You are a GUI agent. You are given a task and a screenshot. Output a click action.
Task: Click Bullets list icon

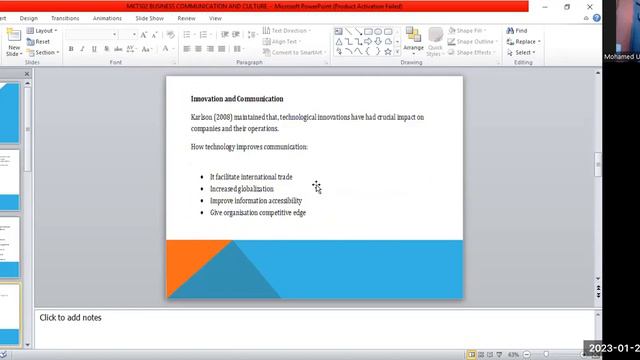(x=187, y=35)
